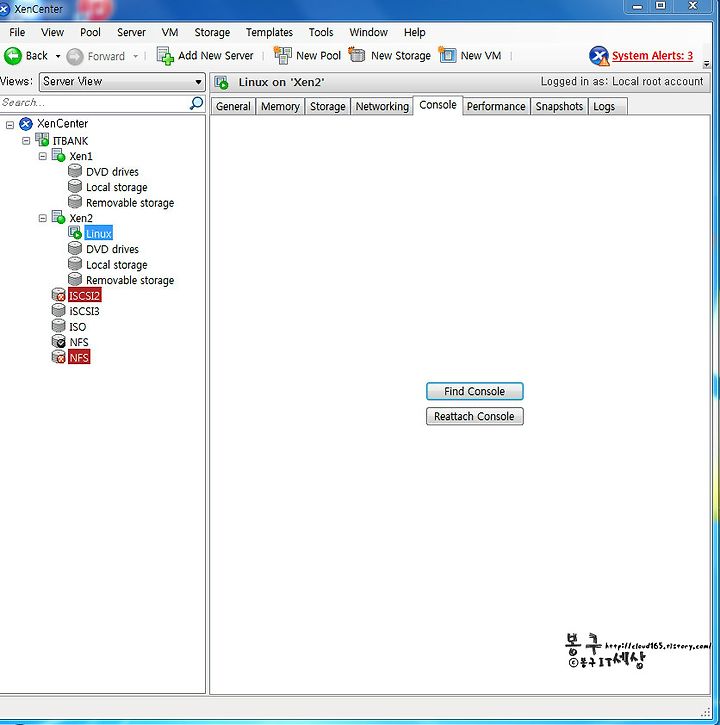The width and height of the screenshot is (720, 725).
Task: Open the Help menu
Action: [x=414, y=32]
